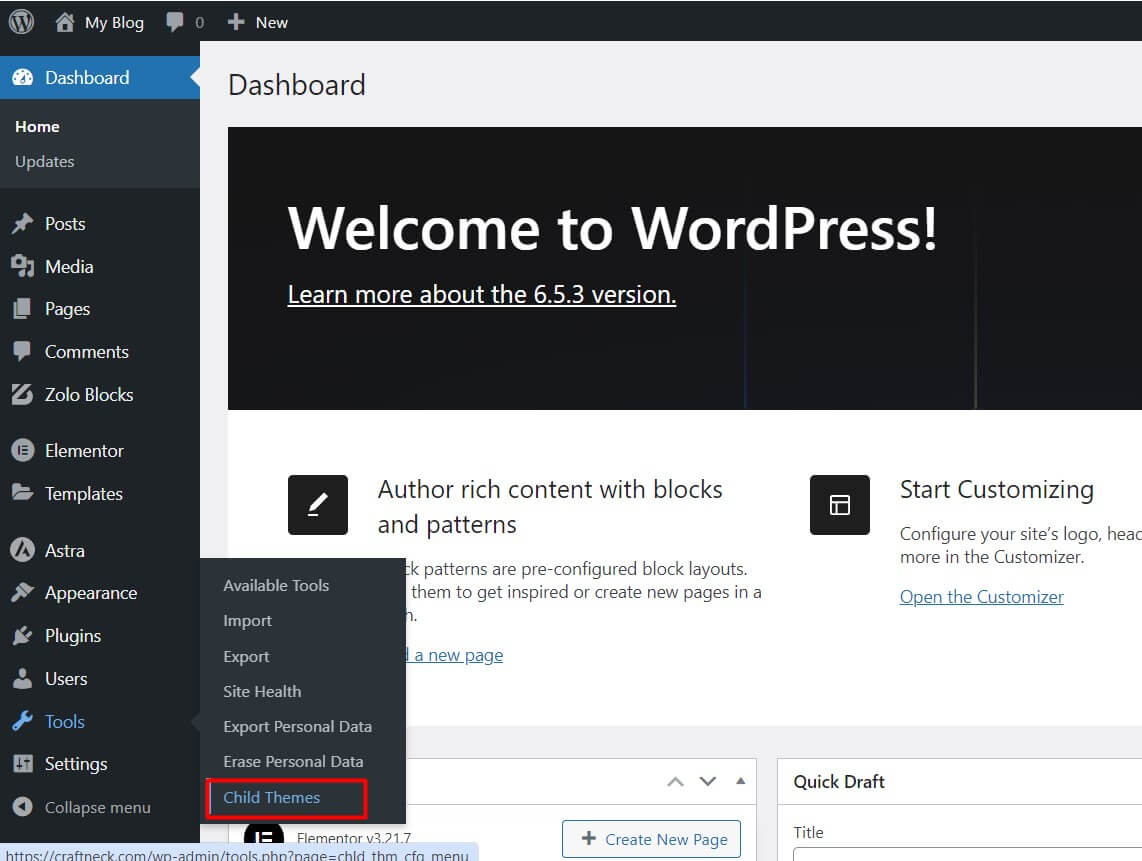Click the plus icon beside New

[236, 22]
